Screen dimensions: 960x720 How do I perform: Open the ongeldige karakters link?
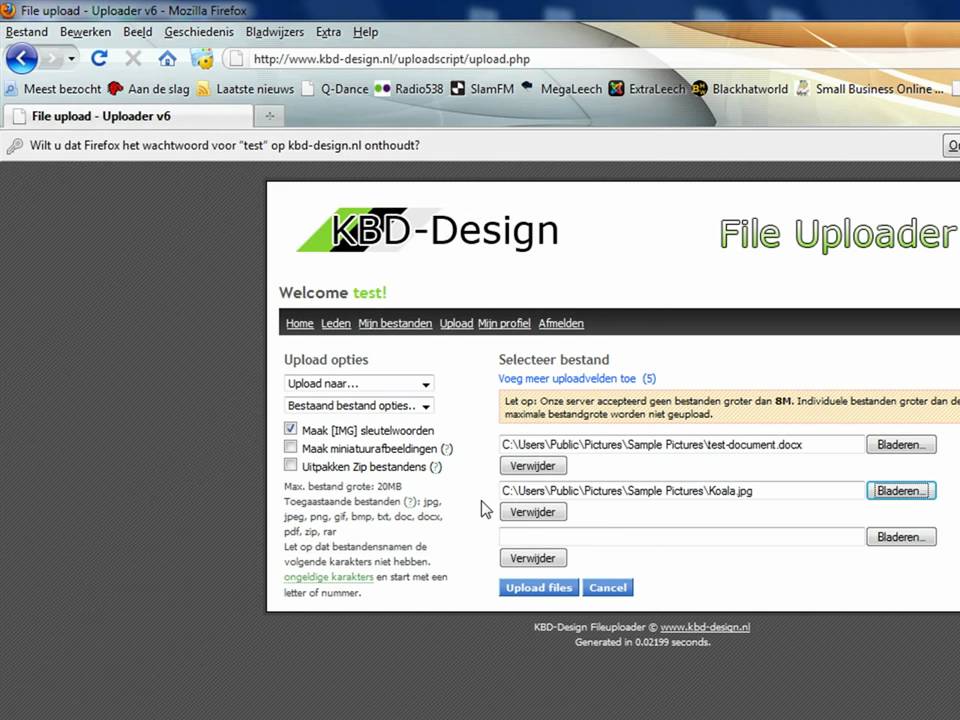tap(329, 577)
